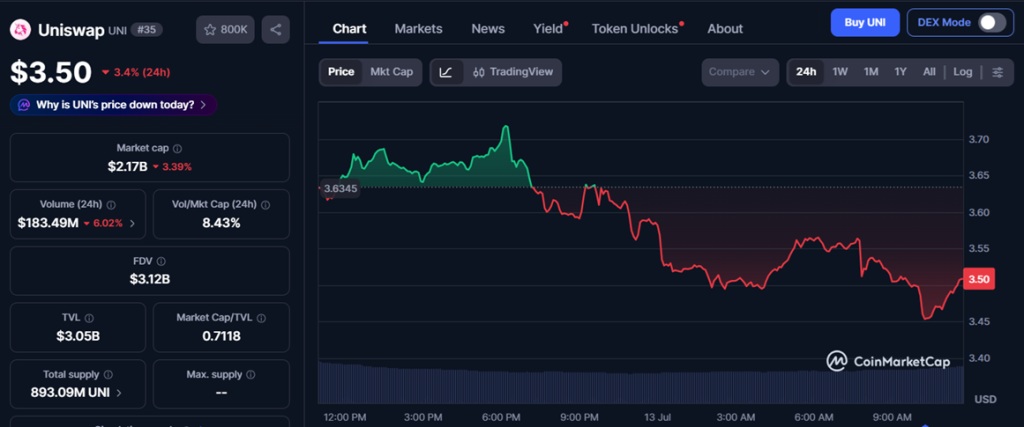Click the AI icon in price-down prompt
1024x427 pixels.
point(24,104)
